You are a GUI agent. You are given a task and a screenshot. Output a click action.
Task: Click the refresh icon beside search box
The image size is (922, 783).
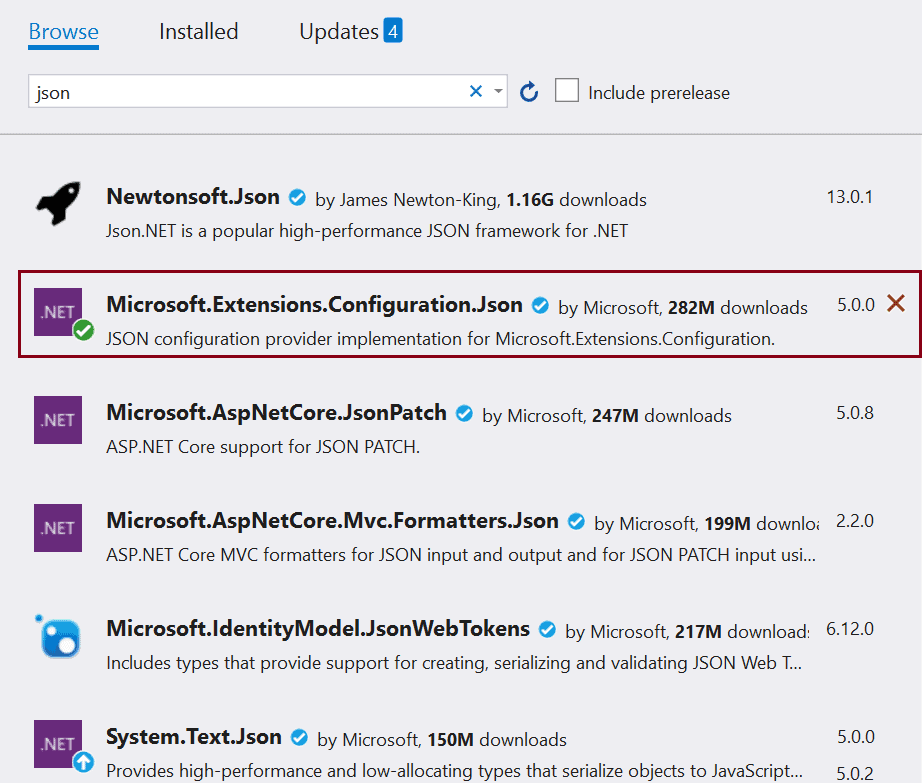click(529, 93)
